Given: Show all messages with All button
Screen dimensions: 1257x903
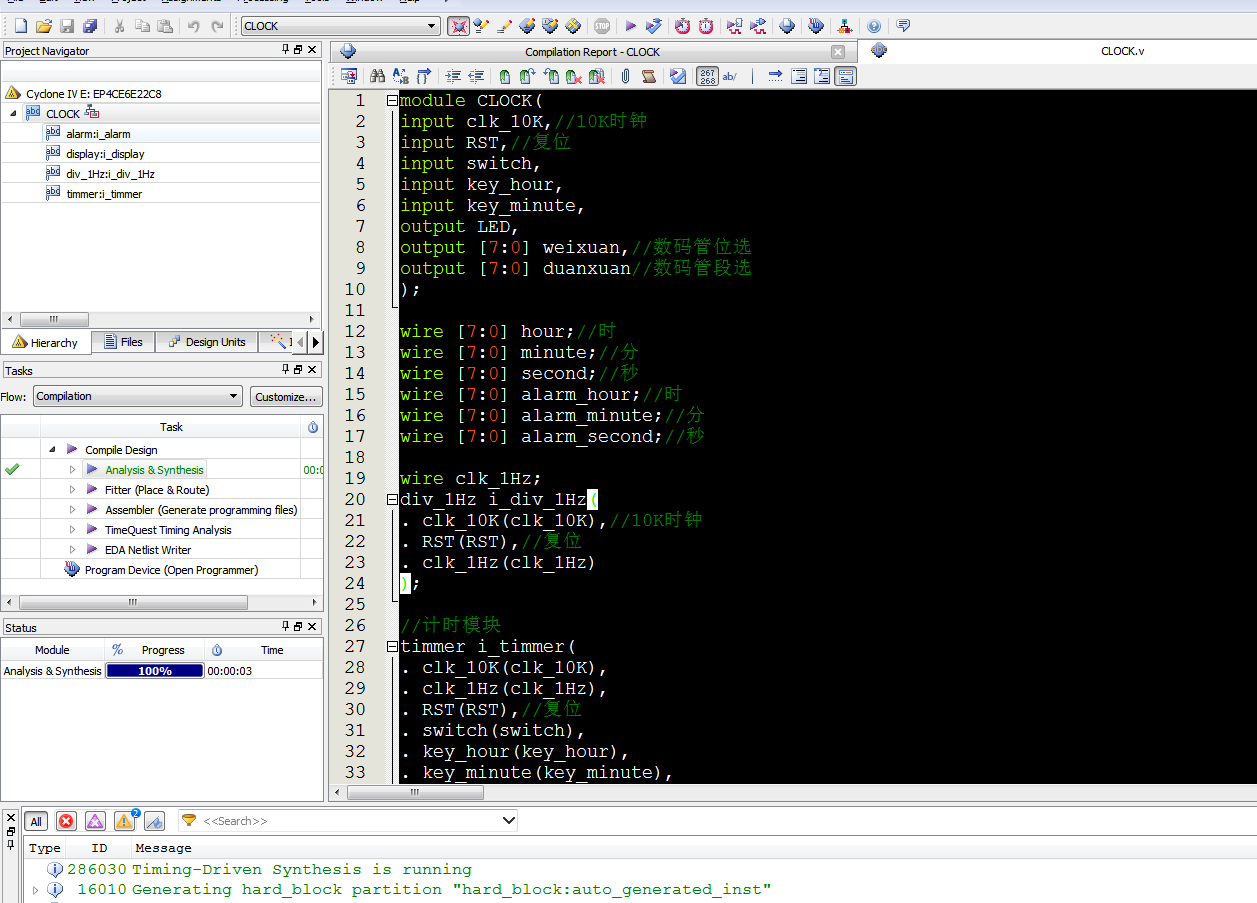Looking at the screenshot, I should point(36,821).
